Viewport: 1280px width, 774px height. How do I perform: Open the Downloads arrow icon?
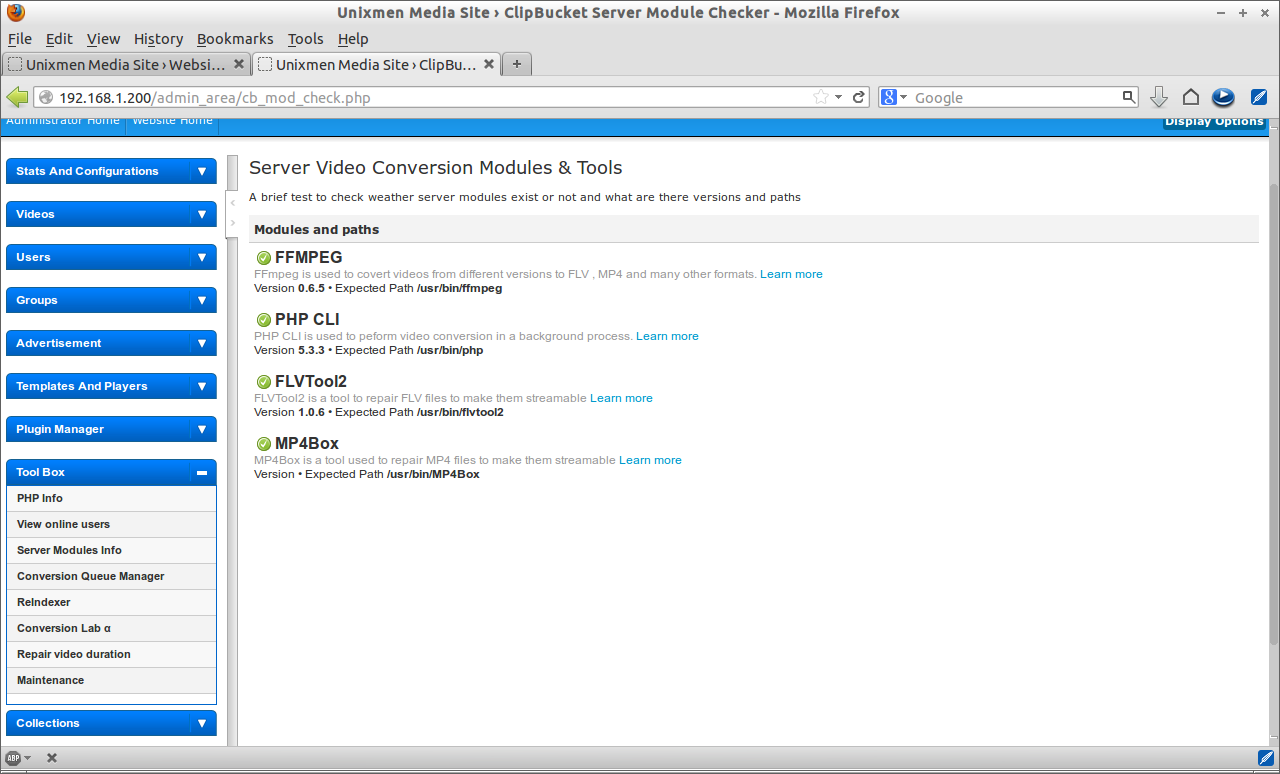1159,97
